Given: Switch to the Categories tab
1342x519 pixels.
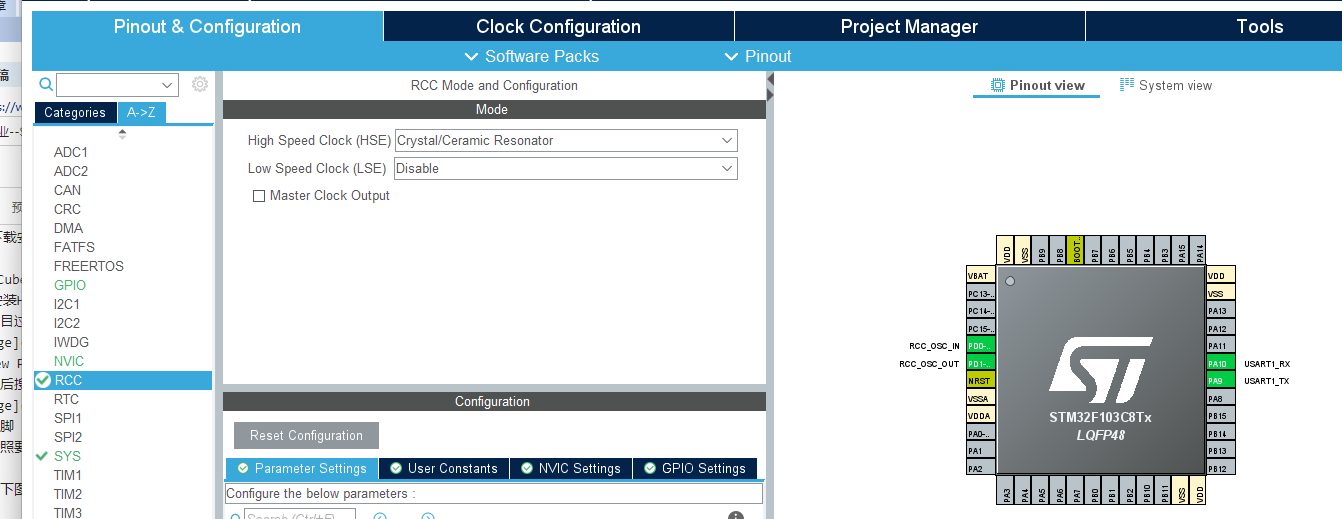Looking at the screenshot, I should point(75,113).
